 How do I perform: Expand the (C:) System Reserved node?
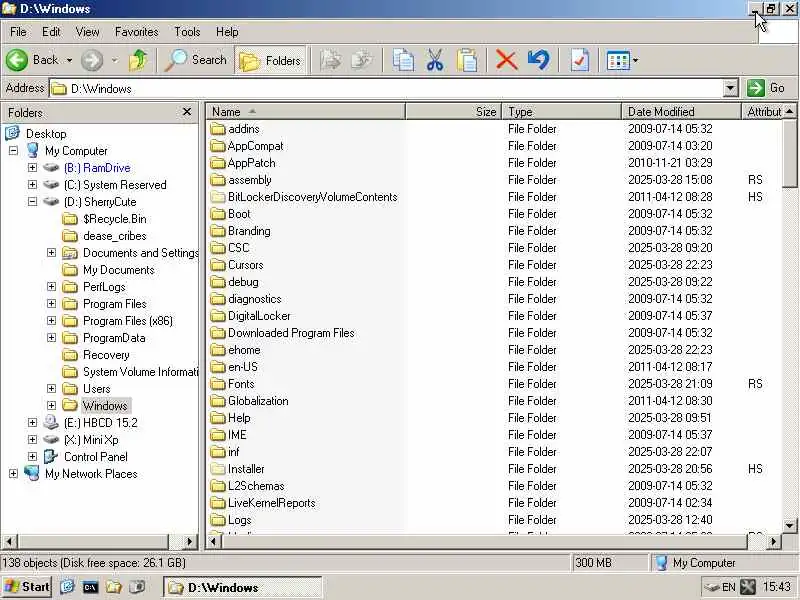pyautogui.click(x=32, y=184)
